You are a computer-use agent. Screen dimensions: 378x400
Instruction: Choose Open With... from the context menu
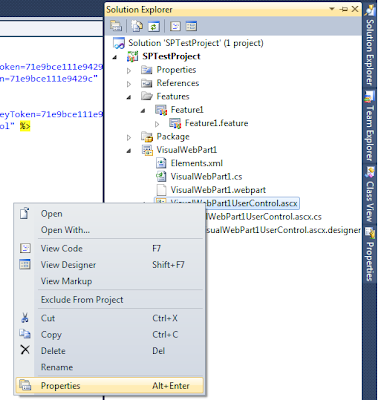click(x=109, y=230)
